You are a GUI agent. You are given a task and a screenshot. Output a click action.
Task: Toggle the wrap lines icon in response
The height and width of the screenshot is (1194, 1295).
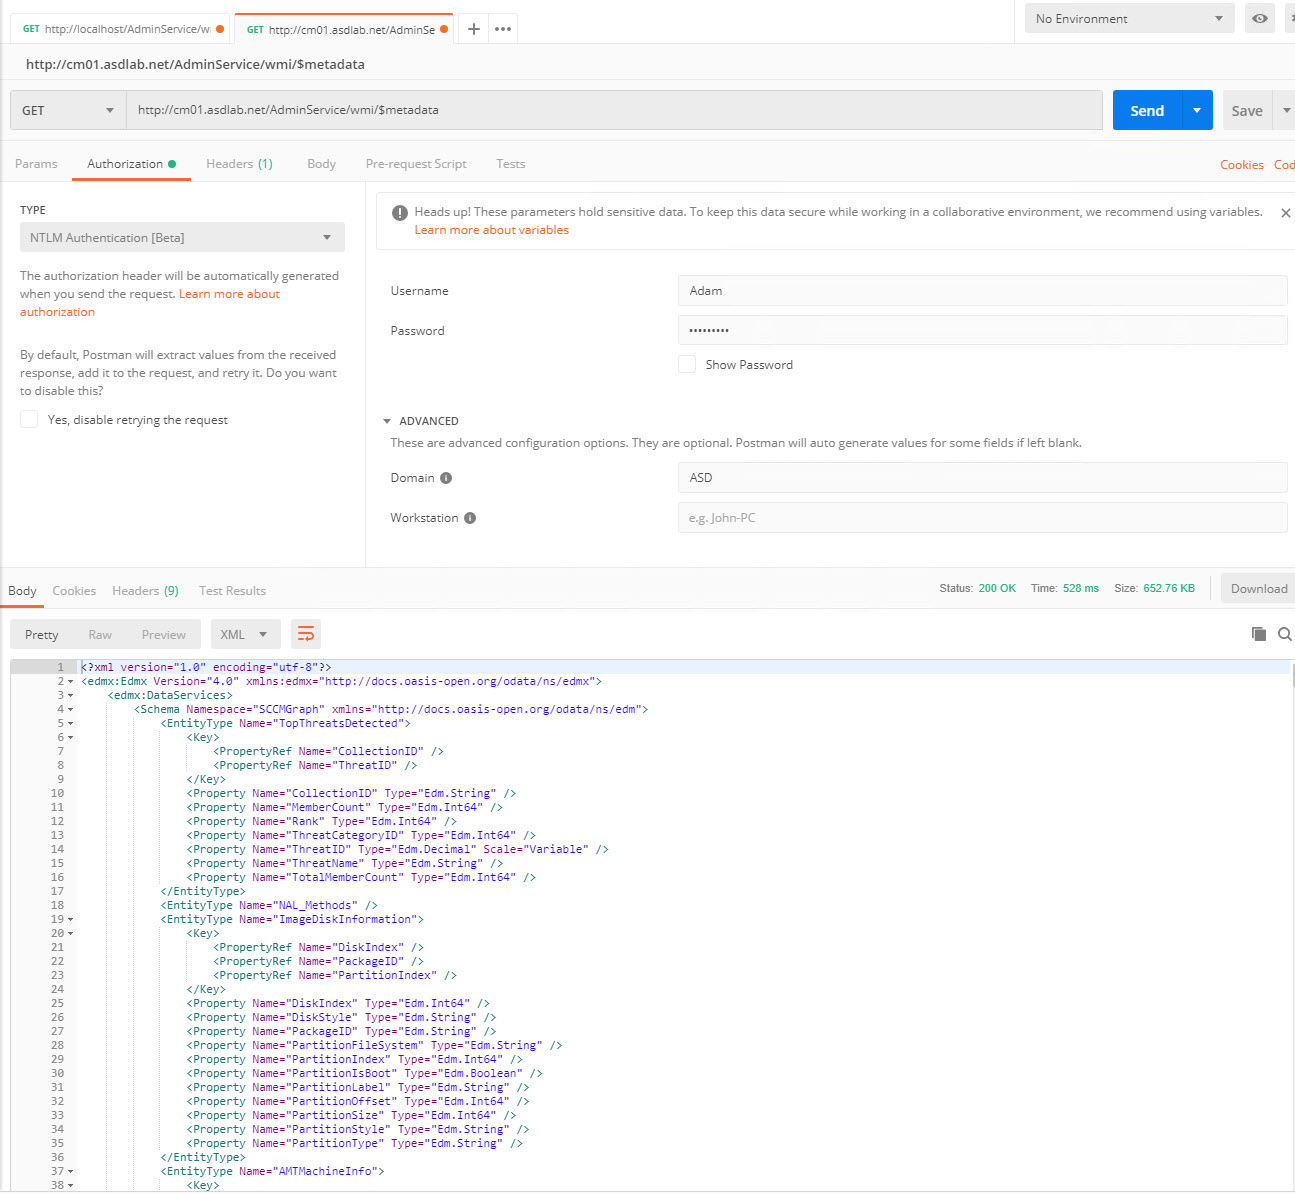point(306,634)
